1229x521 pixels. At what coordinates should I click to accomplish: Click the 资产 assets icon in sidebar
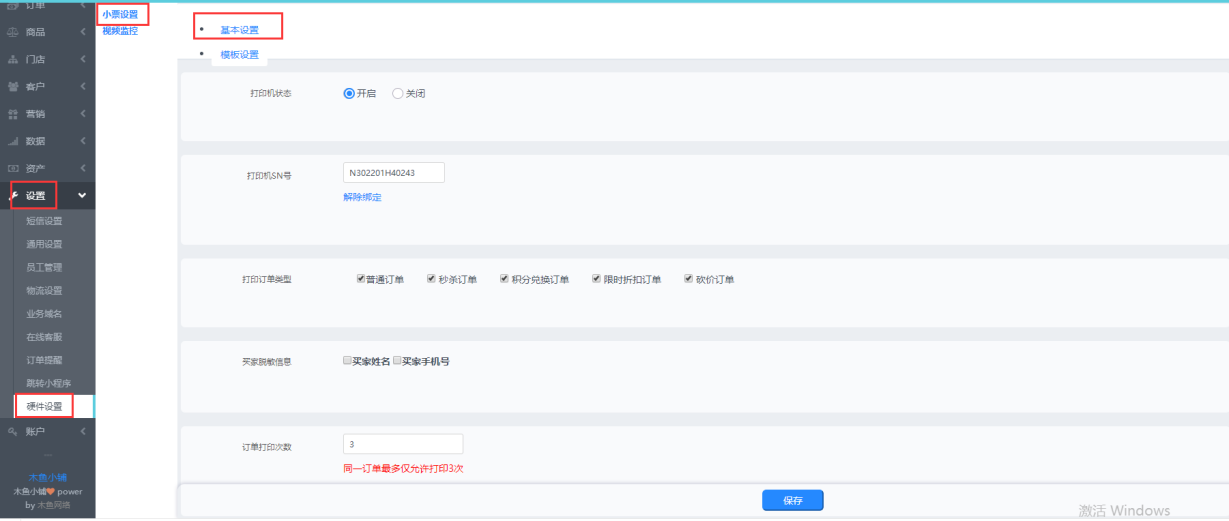13,168
